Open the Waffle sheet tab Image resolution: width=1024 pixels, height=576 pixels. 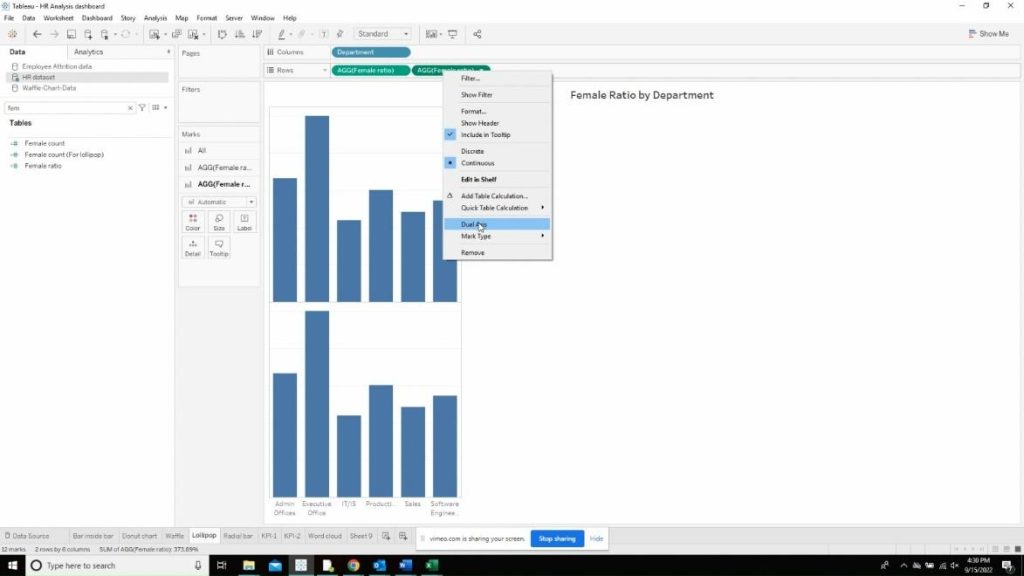point(174,536)
